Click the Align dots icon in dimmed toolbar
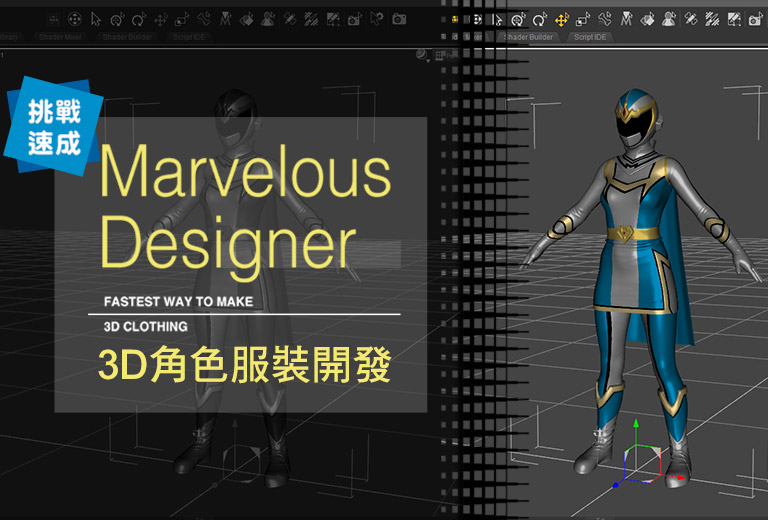Image resolution: width=768 pixels, height=520 pixels. coord(54,20)
